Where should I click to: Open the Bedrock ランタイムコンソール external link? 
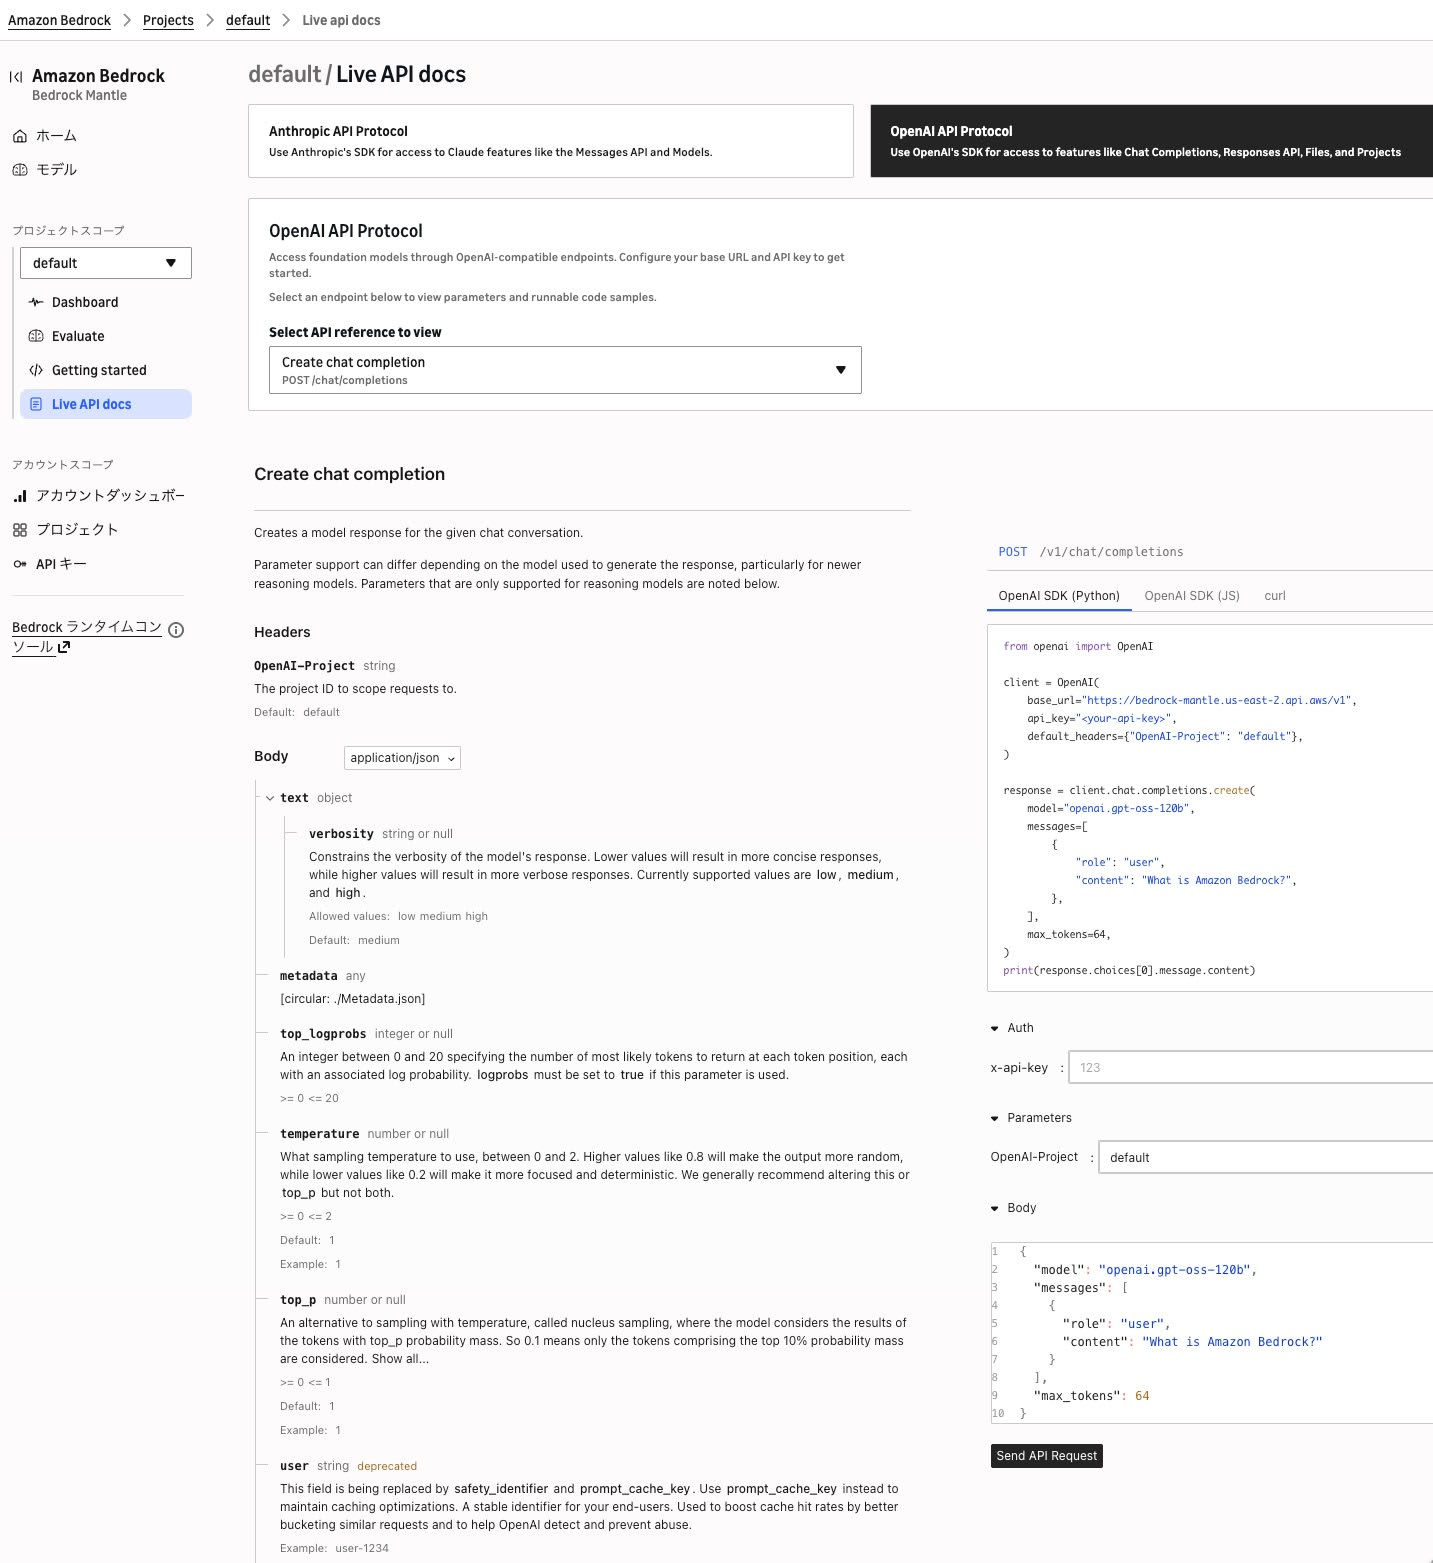pyautogui.click(x=87, y=637)
